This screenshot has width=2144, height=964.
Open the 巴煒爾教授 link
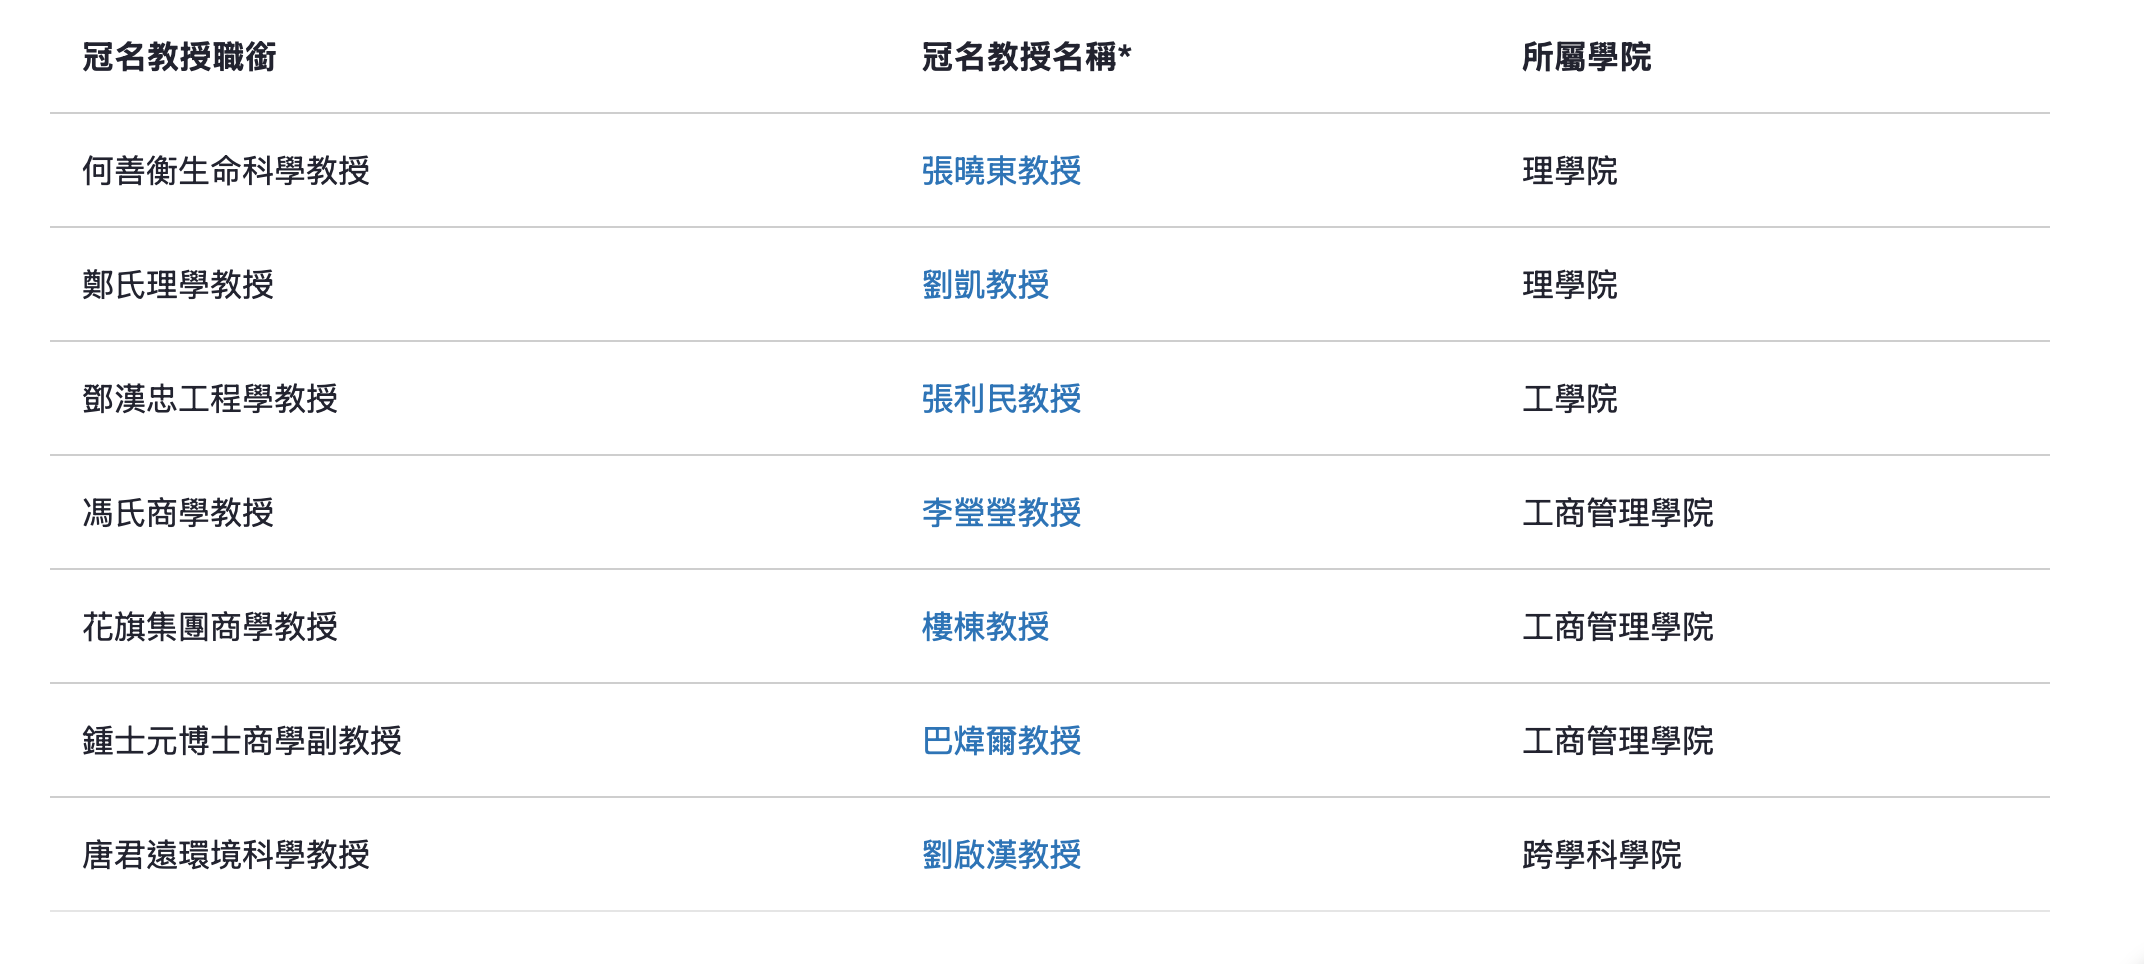[1001, 741]
